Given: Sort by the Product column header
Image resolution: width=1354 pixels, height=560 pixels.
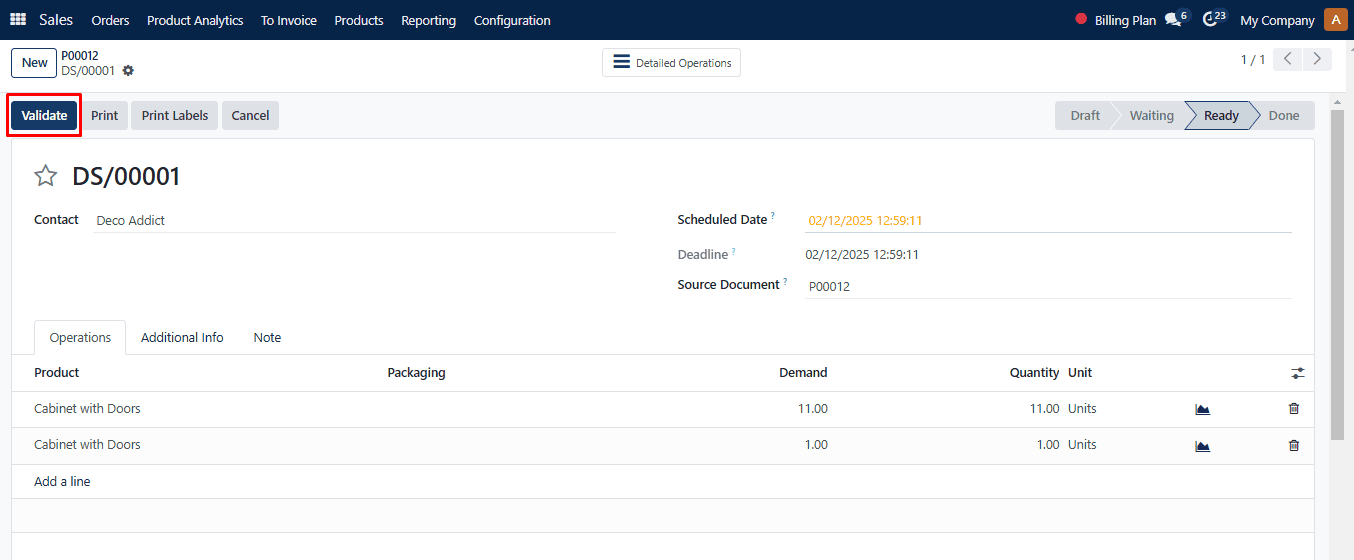Looking at the screenshot, I should 57,373.
